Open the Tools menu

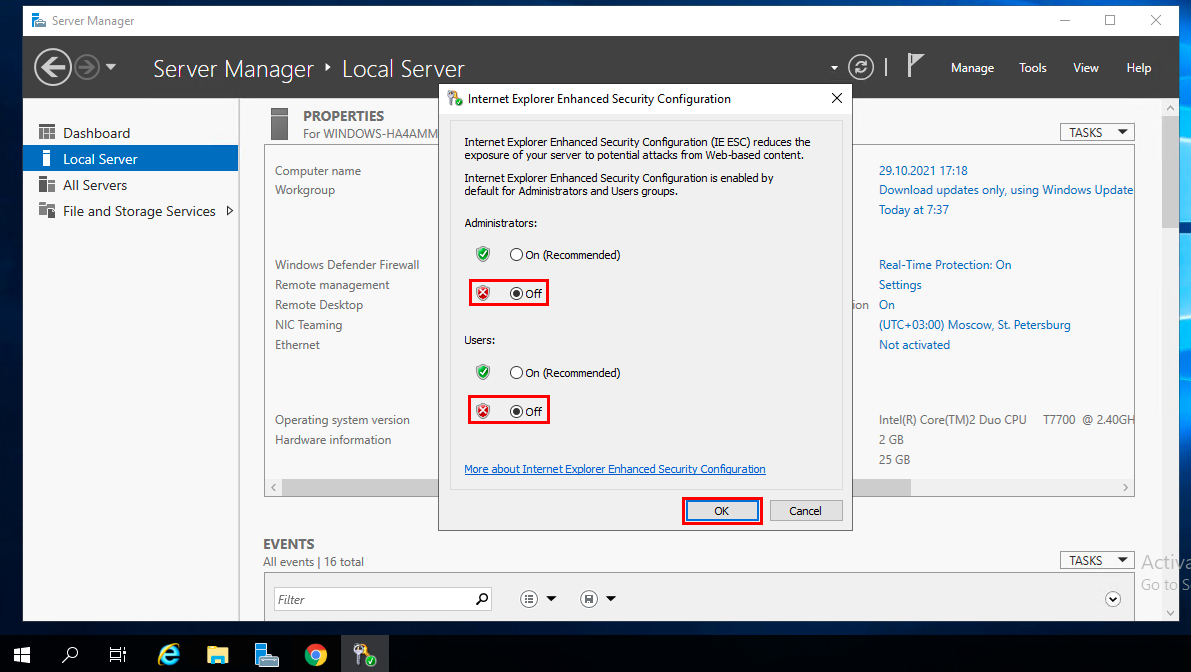[1032, 68]
